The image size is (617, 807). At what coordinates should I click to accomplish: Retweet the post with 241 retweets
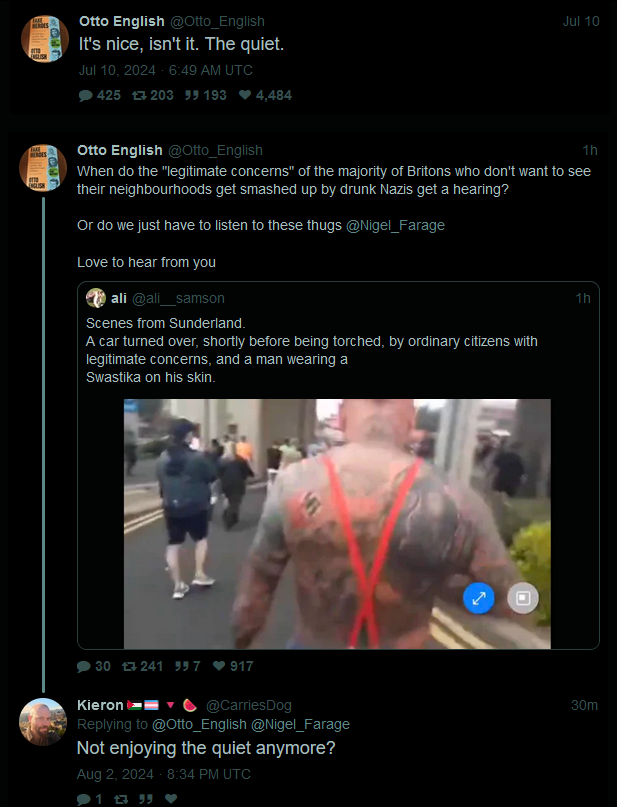pos(129,666)
